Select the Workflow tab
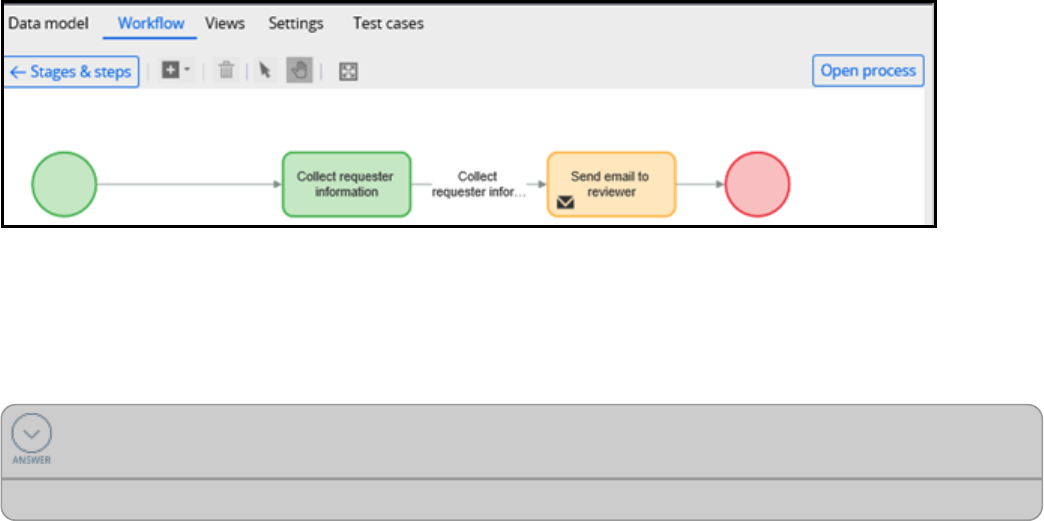Viewport: 1044px width, 521px height. click(x=151, y=23)
